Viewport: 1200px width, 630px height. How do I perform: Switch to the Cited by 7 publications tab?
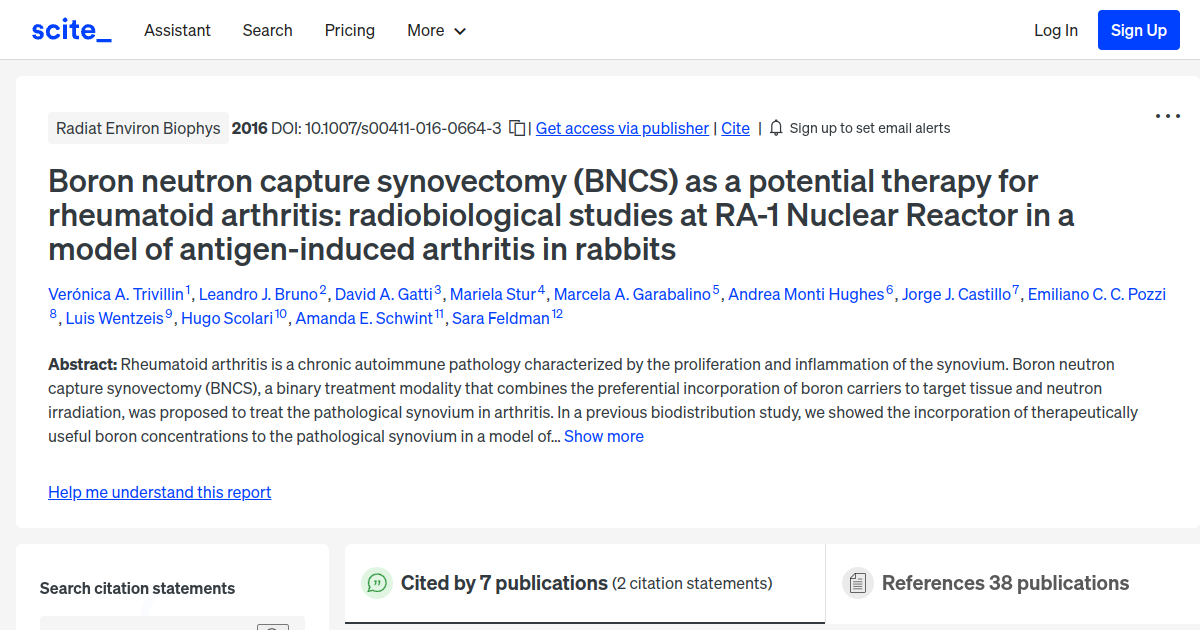click(504, 582)
